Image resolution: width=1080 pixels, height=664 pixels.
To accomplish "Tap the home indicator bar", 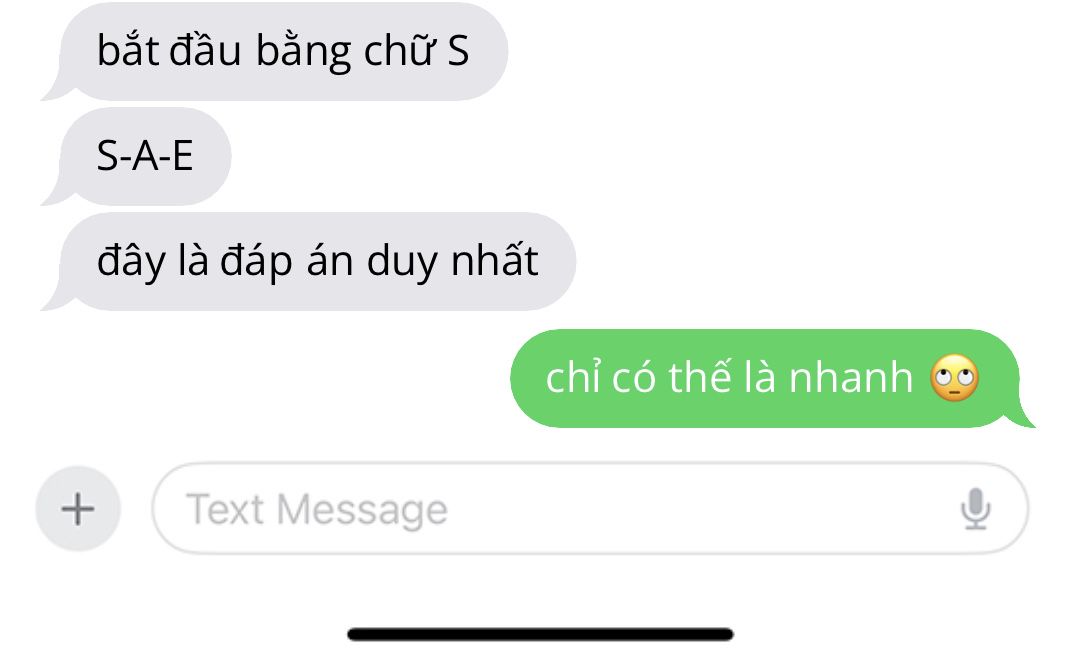I will tap(540, 634).
